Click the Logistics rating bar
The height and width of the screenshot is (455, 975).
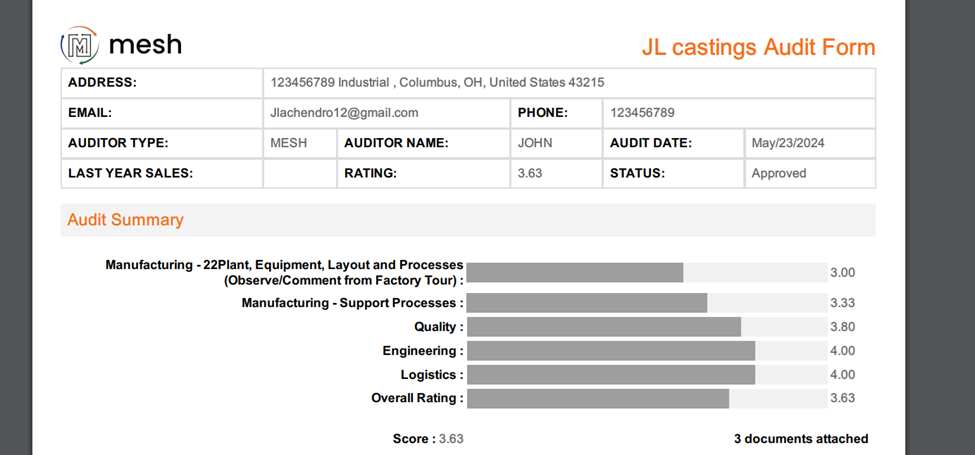point(611,375)
